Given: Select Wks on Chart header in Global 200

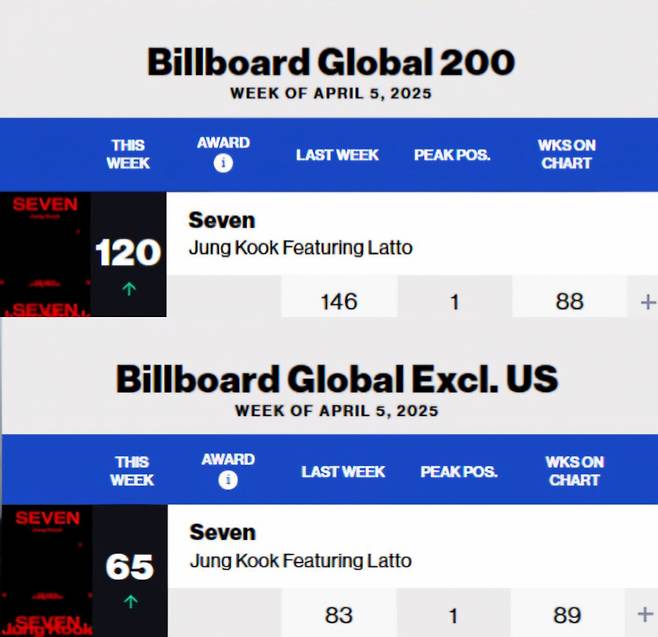Looking at the screenshot, I should (566, 154).
